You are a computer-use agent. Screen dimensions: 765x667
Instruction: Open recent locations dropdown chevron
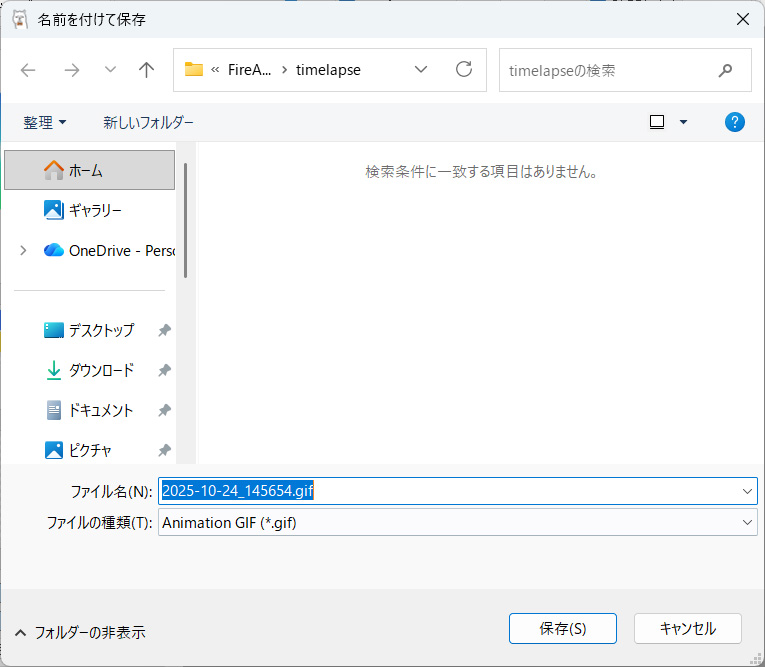coord(110,70)
